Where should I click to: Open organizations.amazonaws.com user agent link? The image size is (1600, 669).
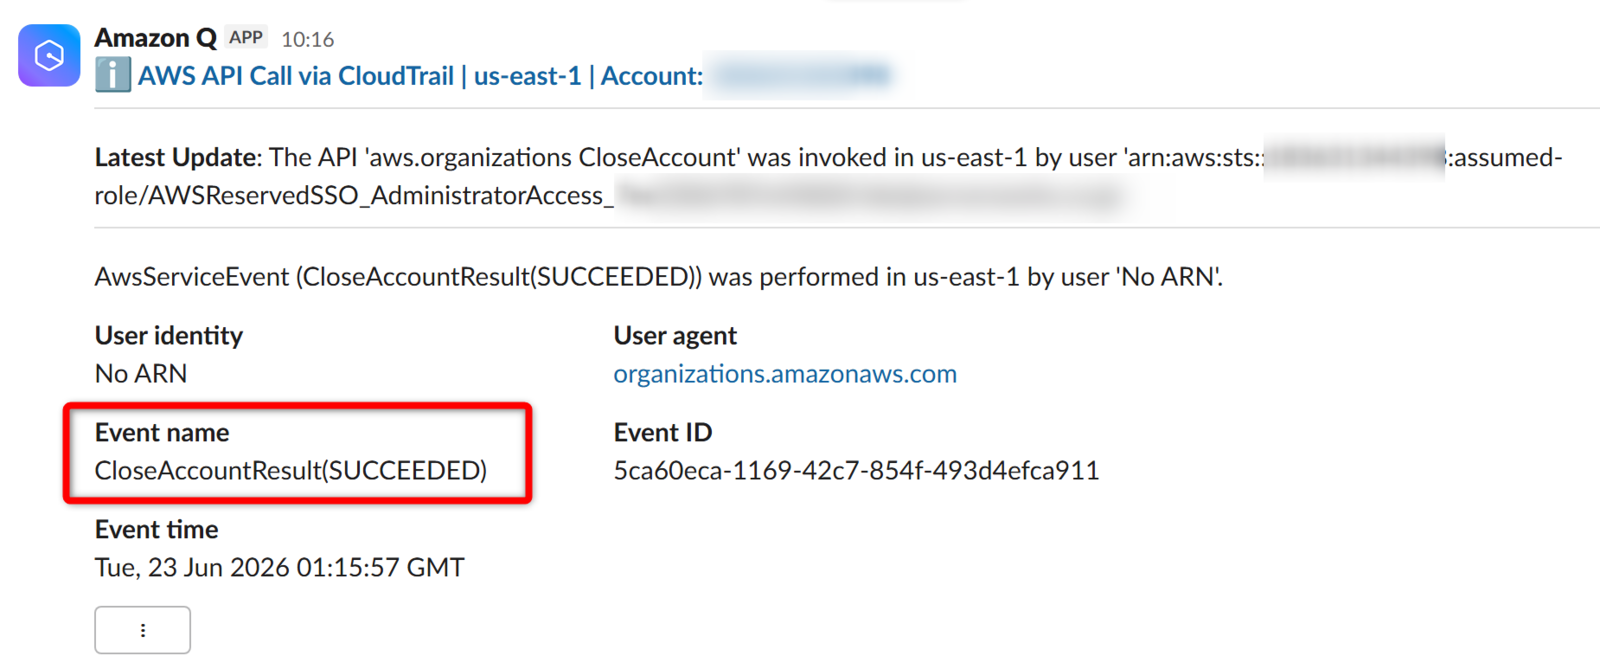(785, 374)
